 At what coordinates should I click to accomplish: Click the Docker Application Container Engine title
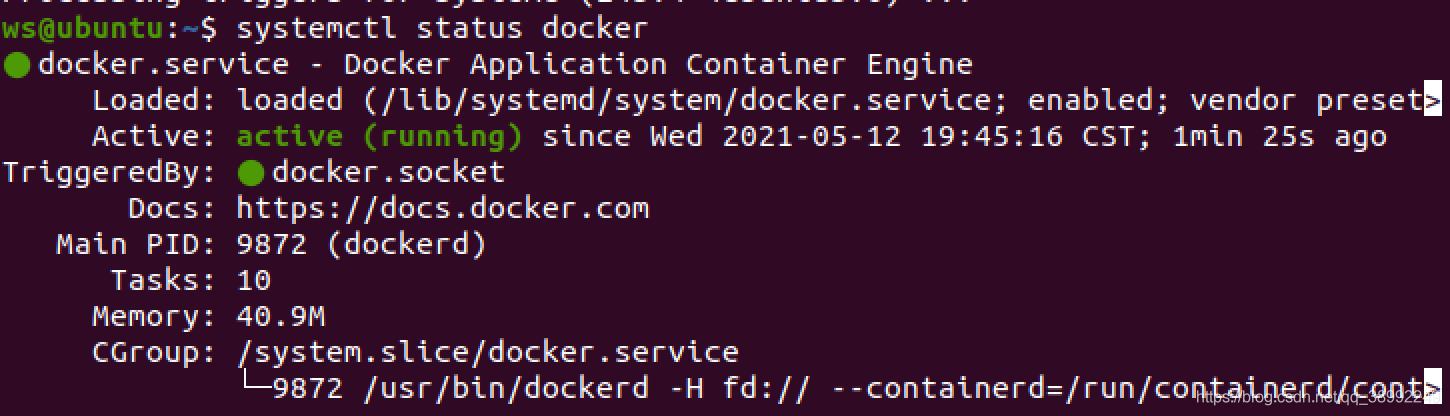click(658, 66)
